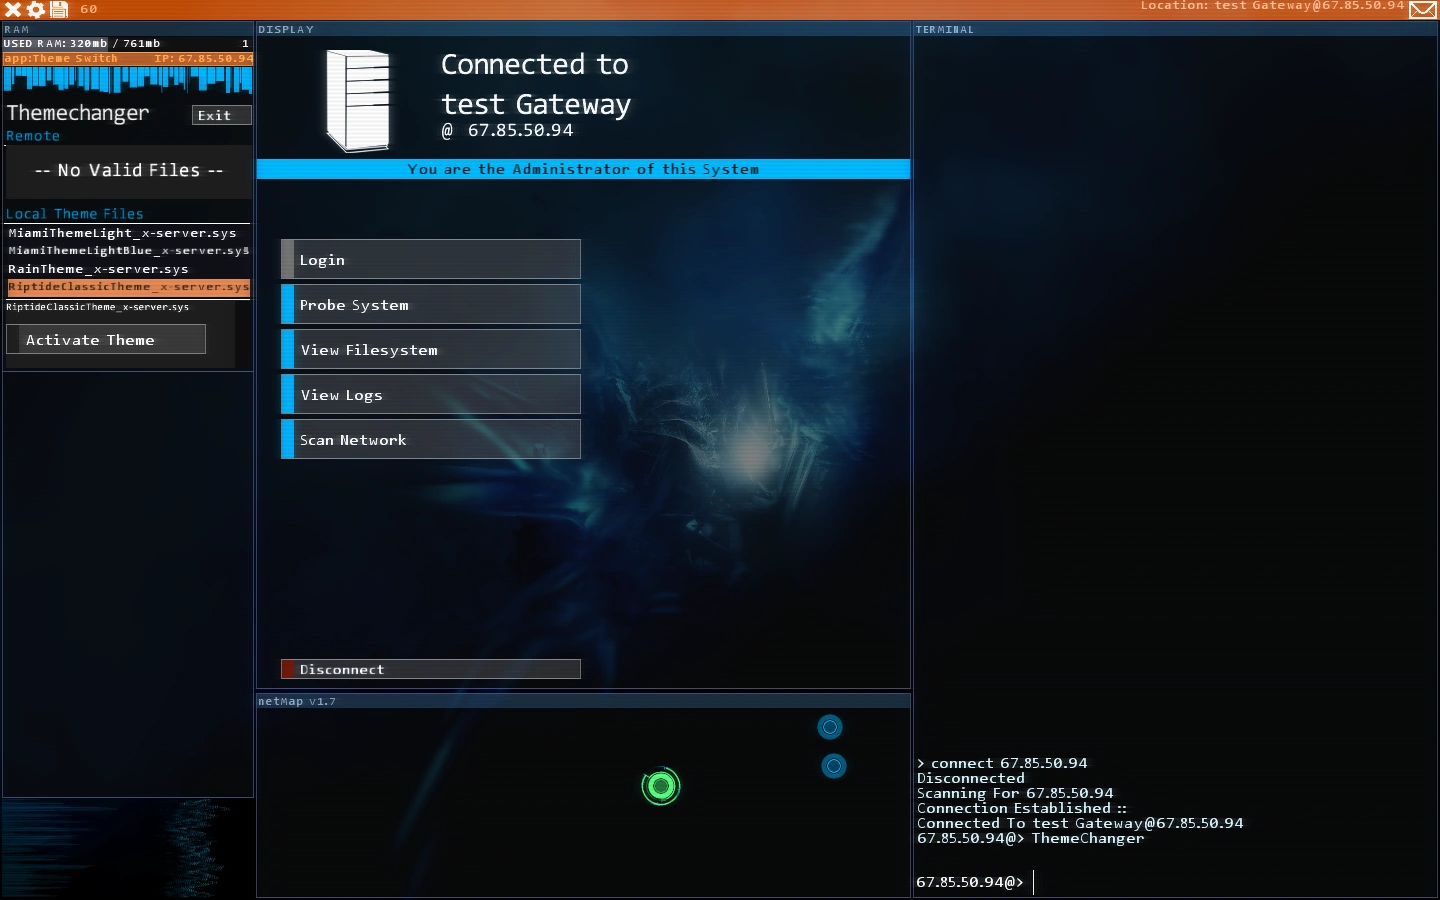Viewport: 1440px width, 900px height.
Task: Click the Scan Network option
Action: 431,439
